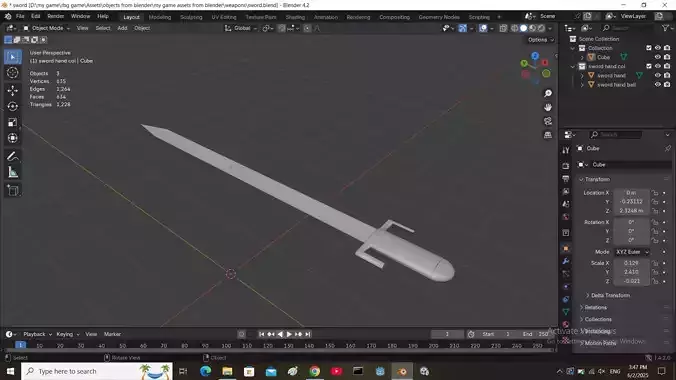Toggle camera view icon in viewport
Image resolution: width=676 pixels, height=380 pixels.
click(x=548, y=121)
